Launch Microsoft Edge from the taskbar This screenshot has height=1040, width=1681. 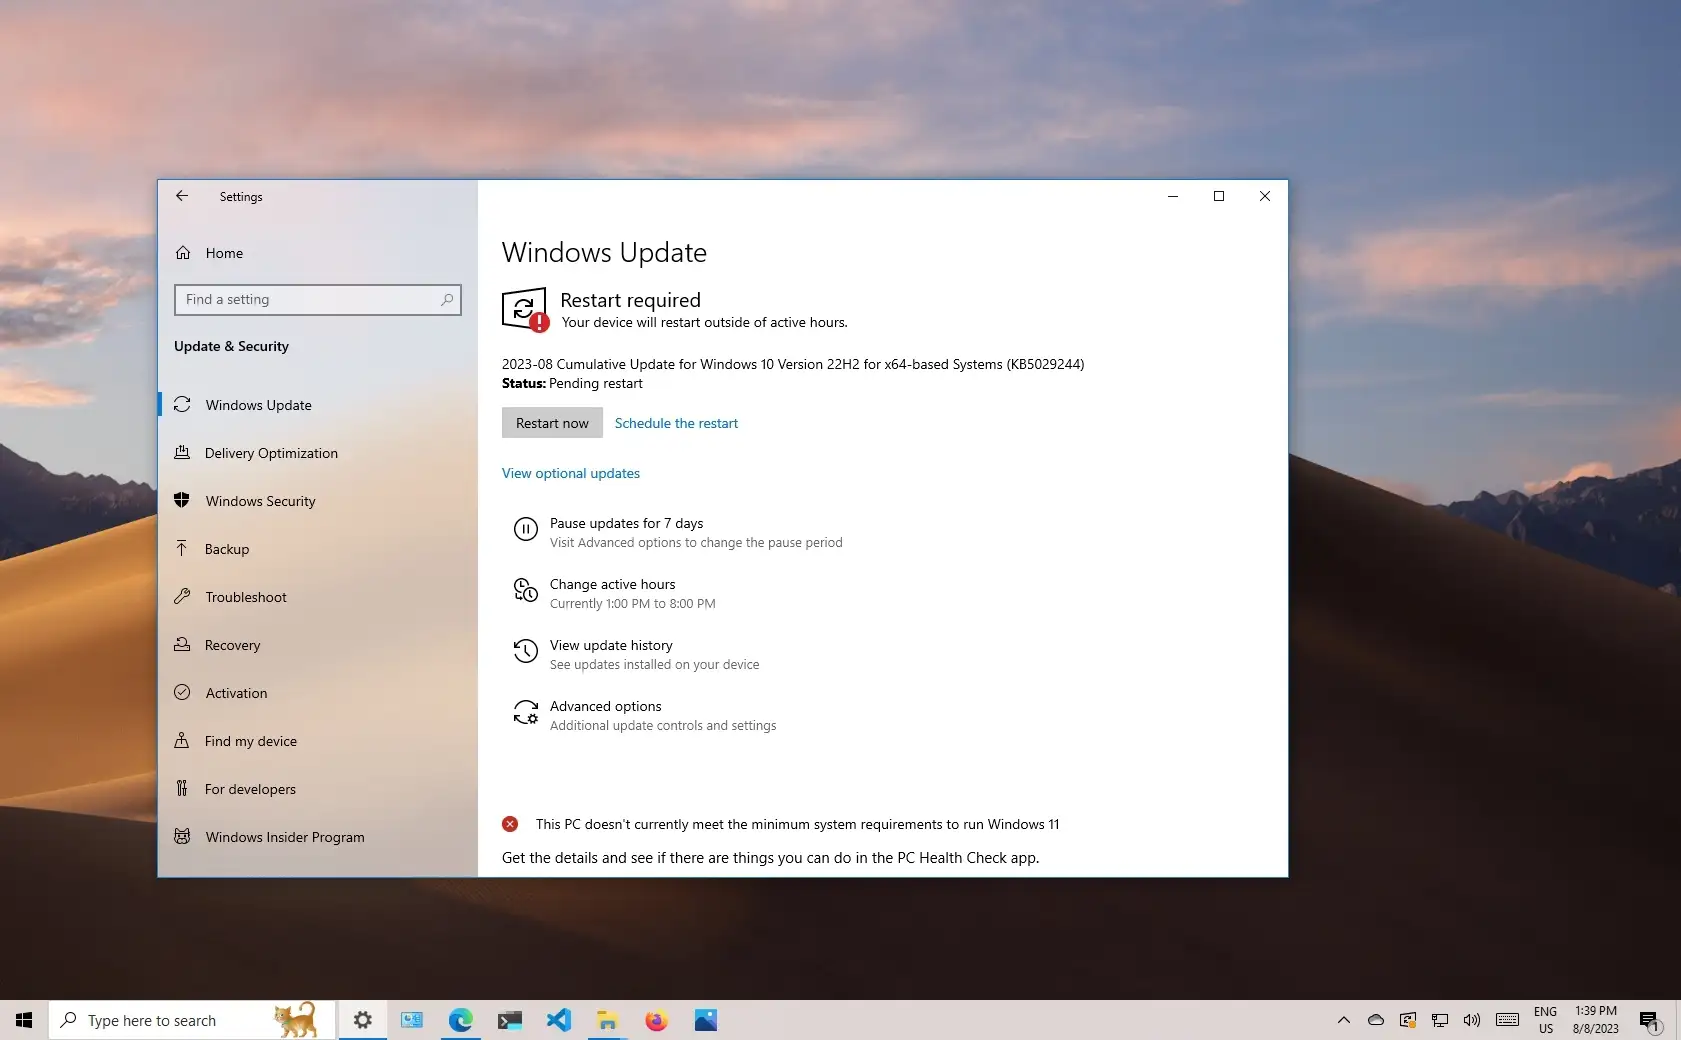click(x=460, y=1020)
